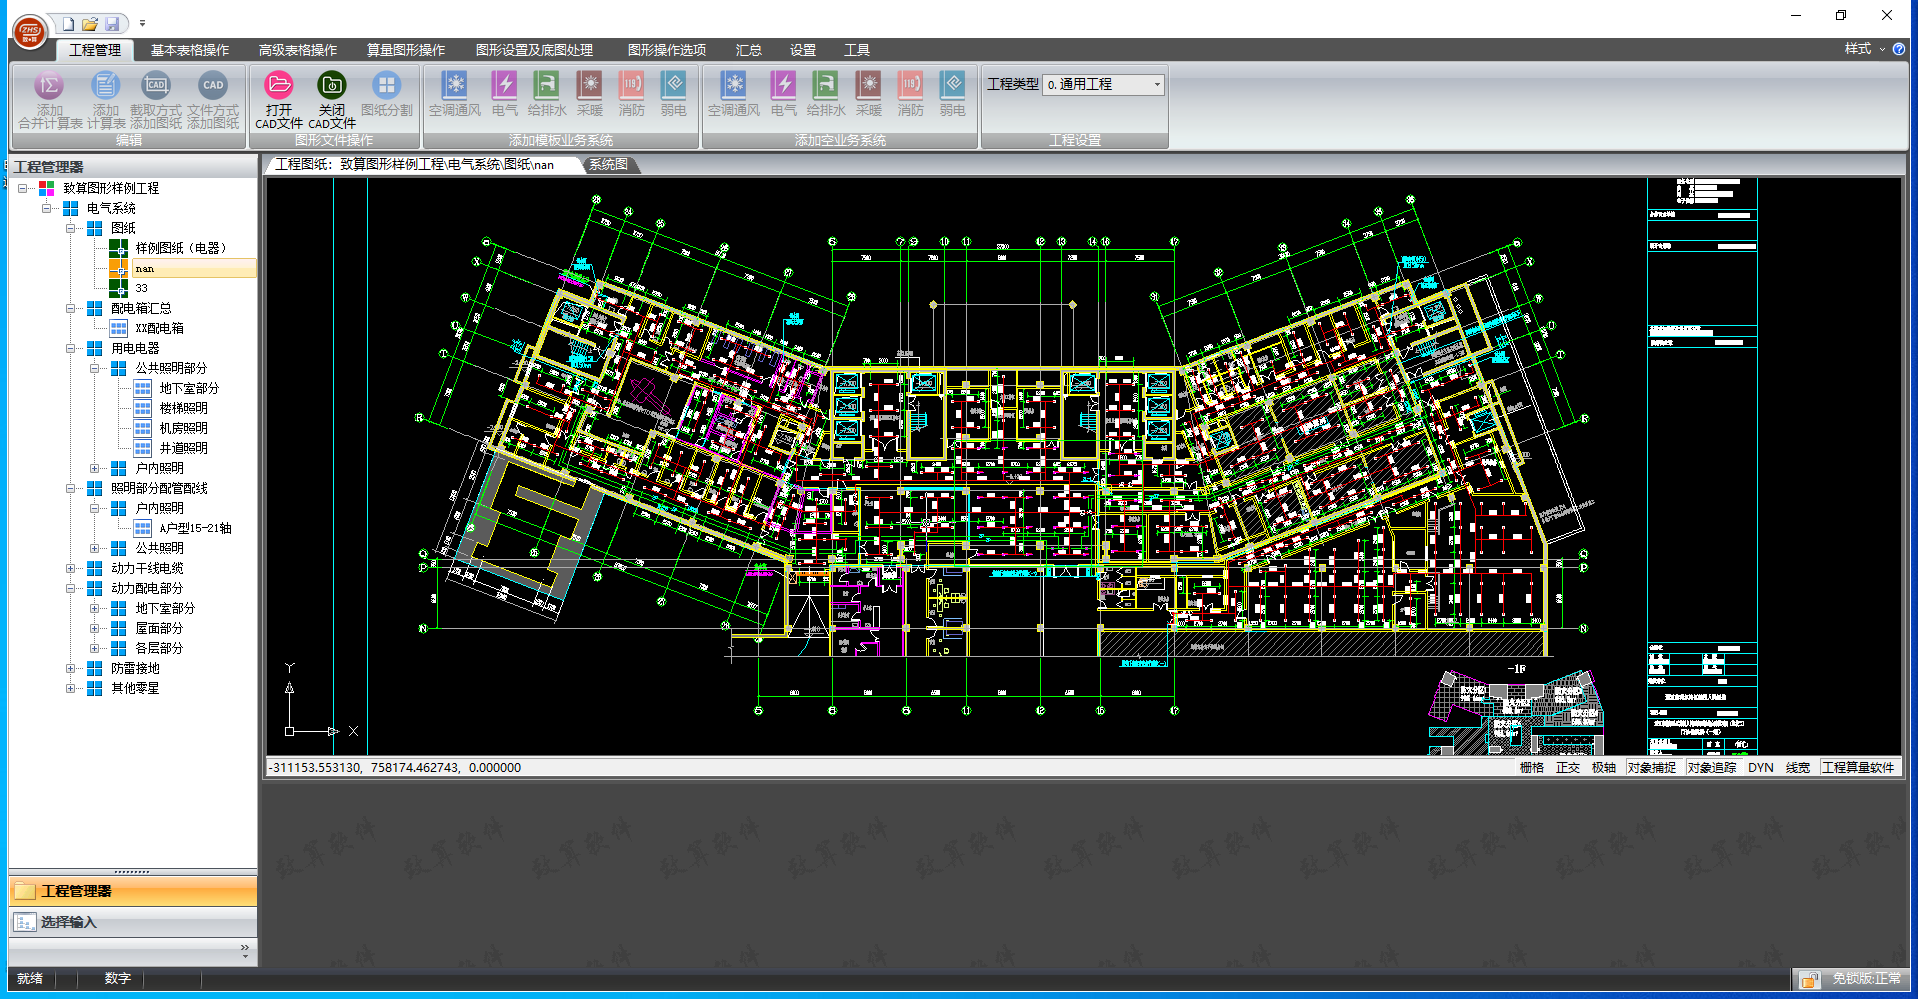
Task: Open a file via the quick-access folder icon
Action: tap(90, 23)
